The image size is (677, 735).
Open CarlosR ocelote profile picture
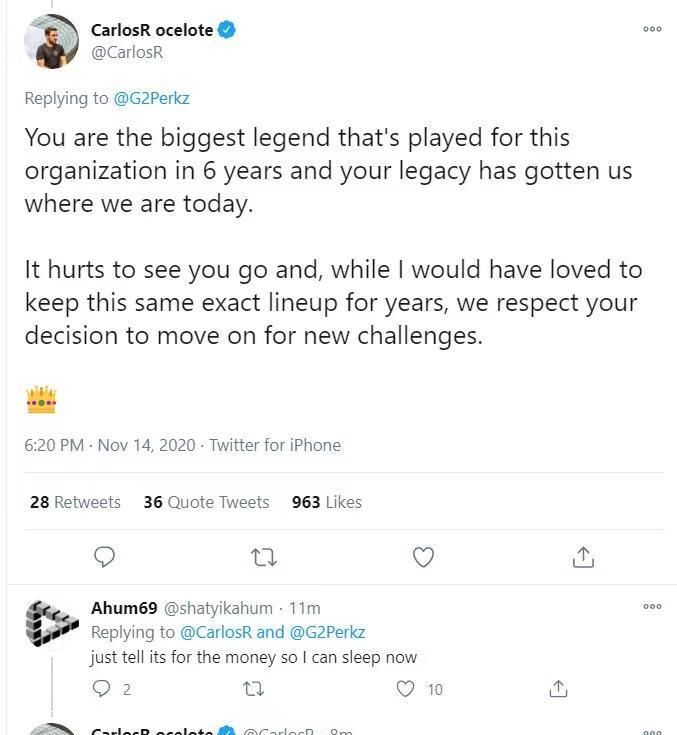point(52,41)
